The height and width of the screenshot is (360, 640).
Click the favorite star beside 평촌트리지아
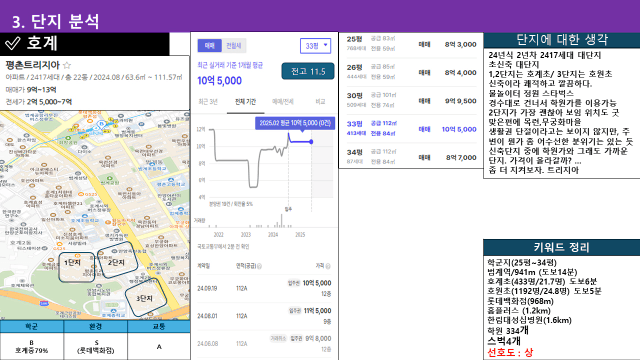67,65
